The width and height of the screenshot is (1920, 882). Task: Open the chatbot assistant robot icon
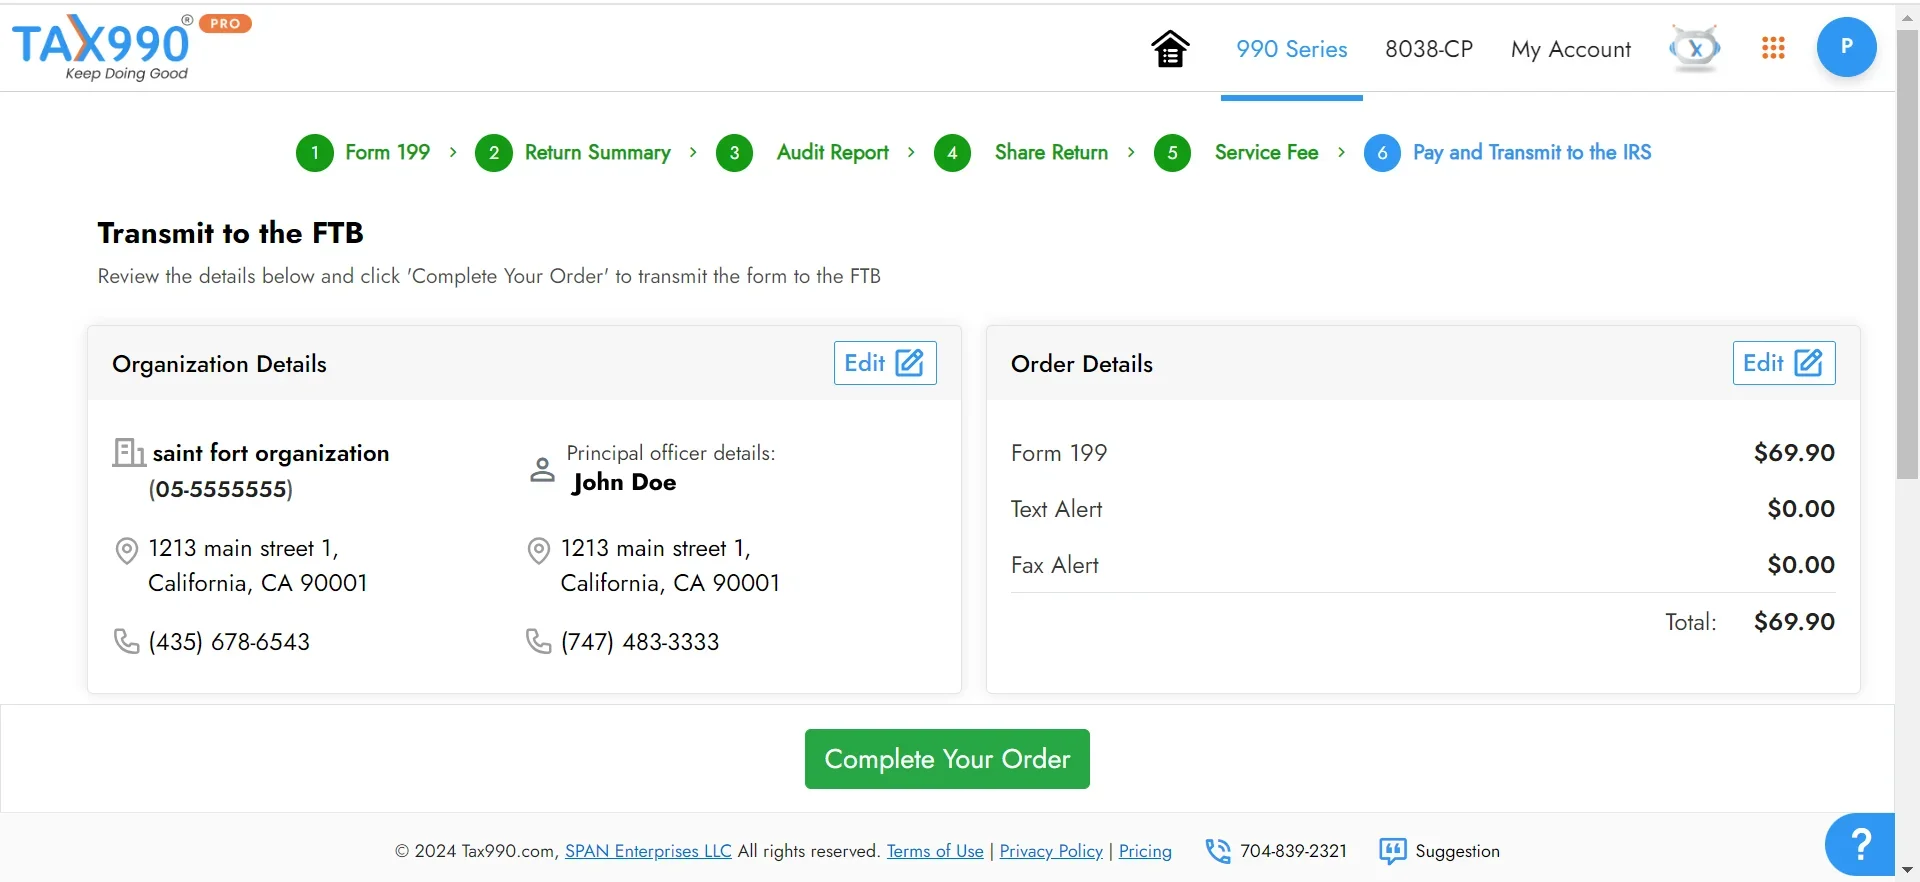1695,48
